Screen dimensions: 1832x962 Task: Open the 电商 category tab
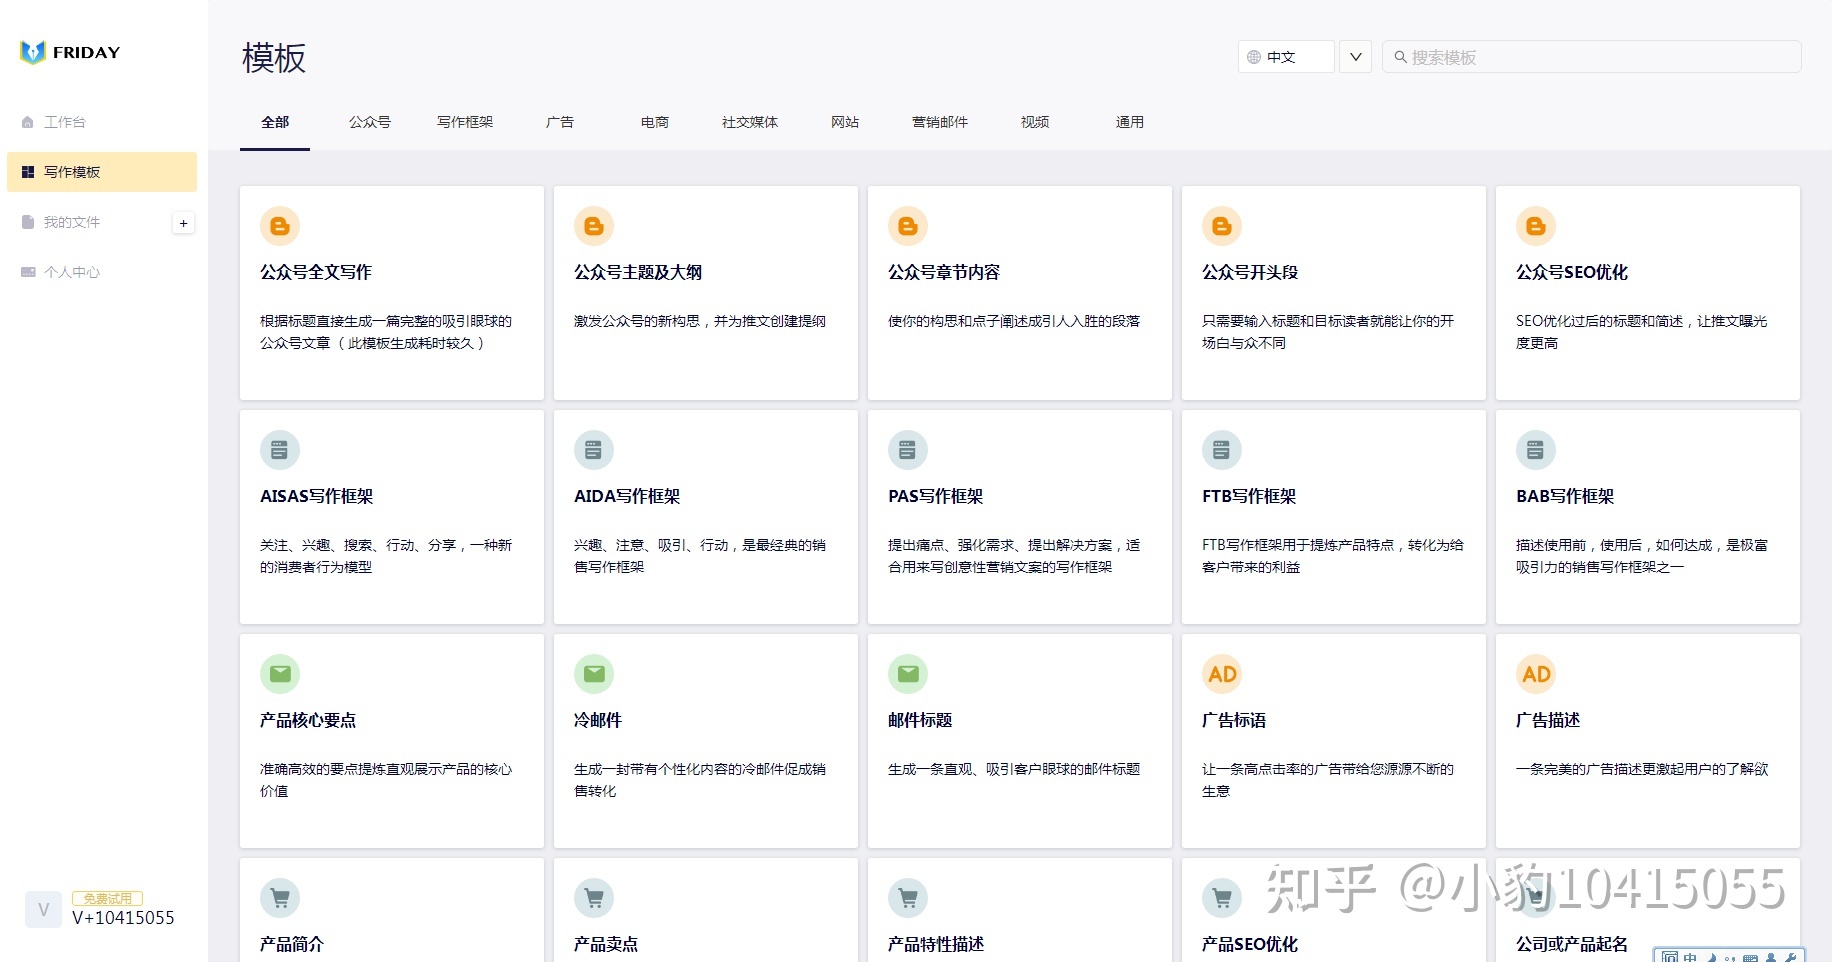(655, 122)
